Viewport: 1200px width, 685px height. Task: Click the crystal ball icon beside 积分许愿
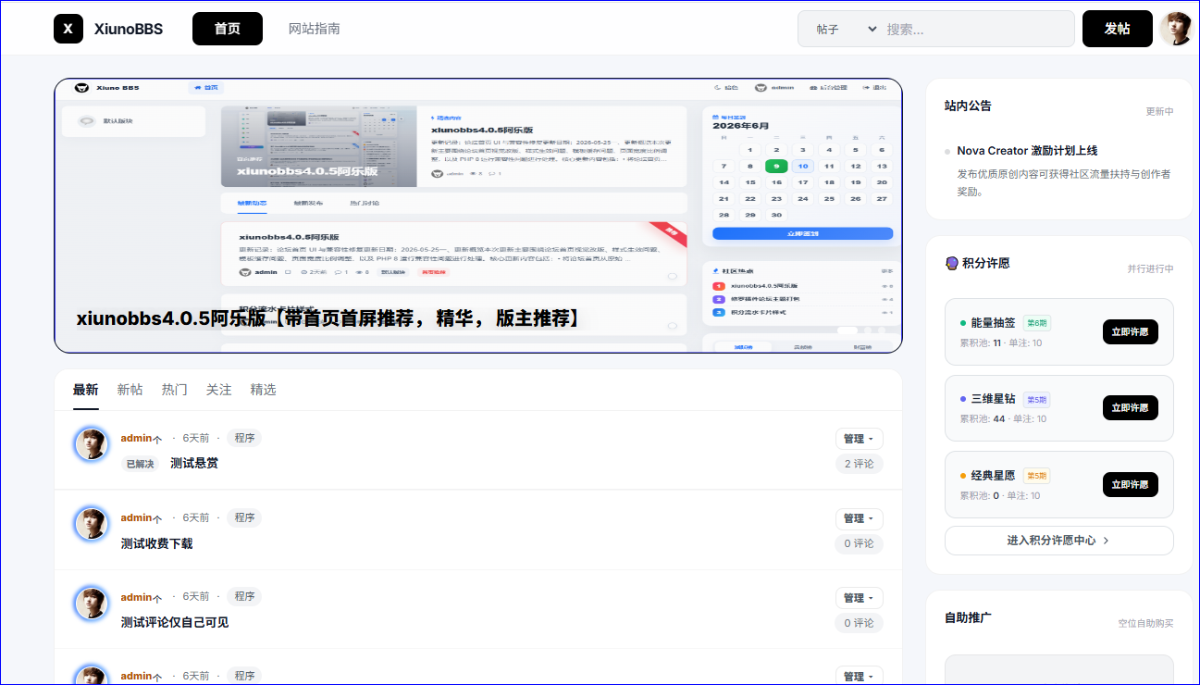point(952,263)
